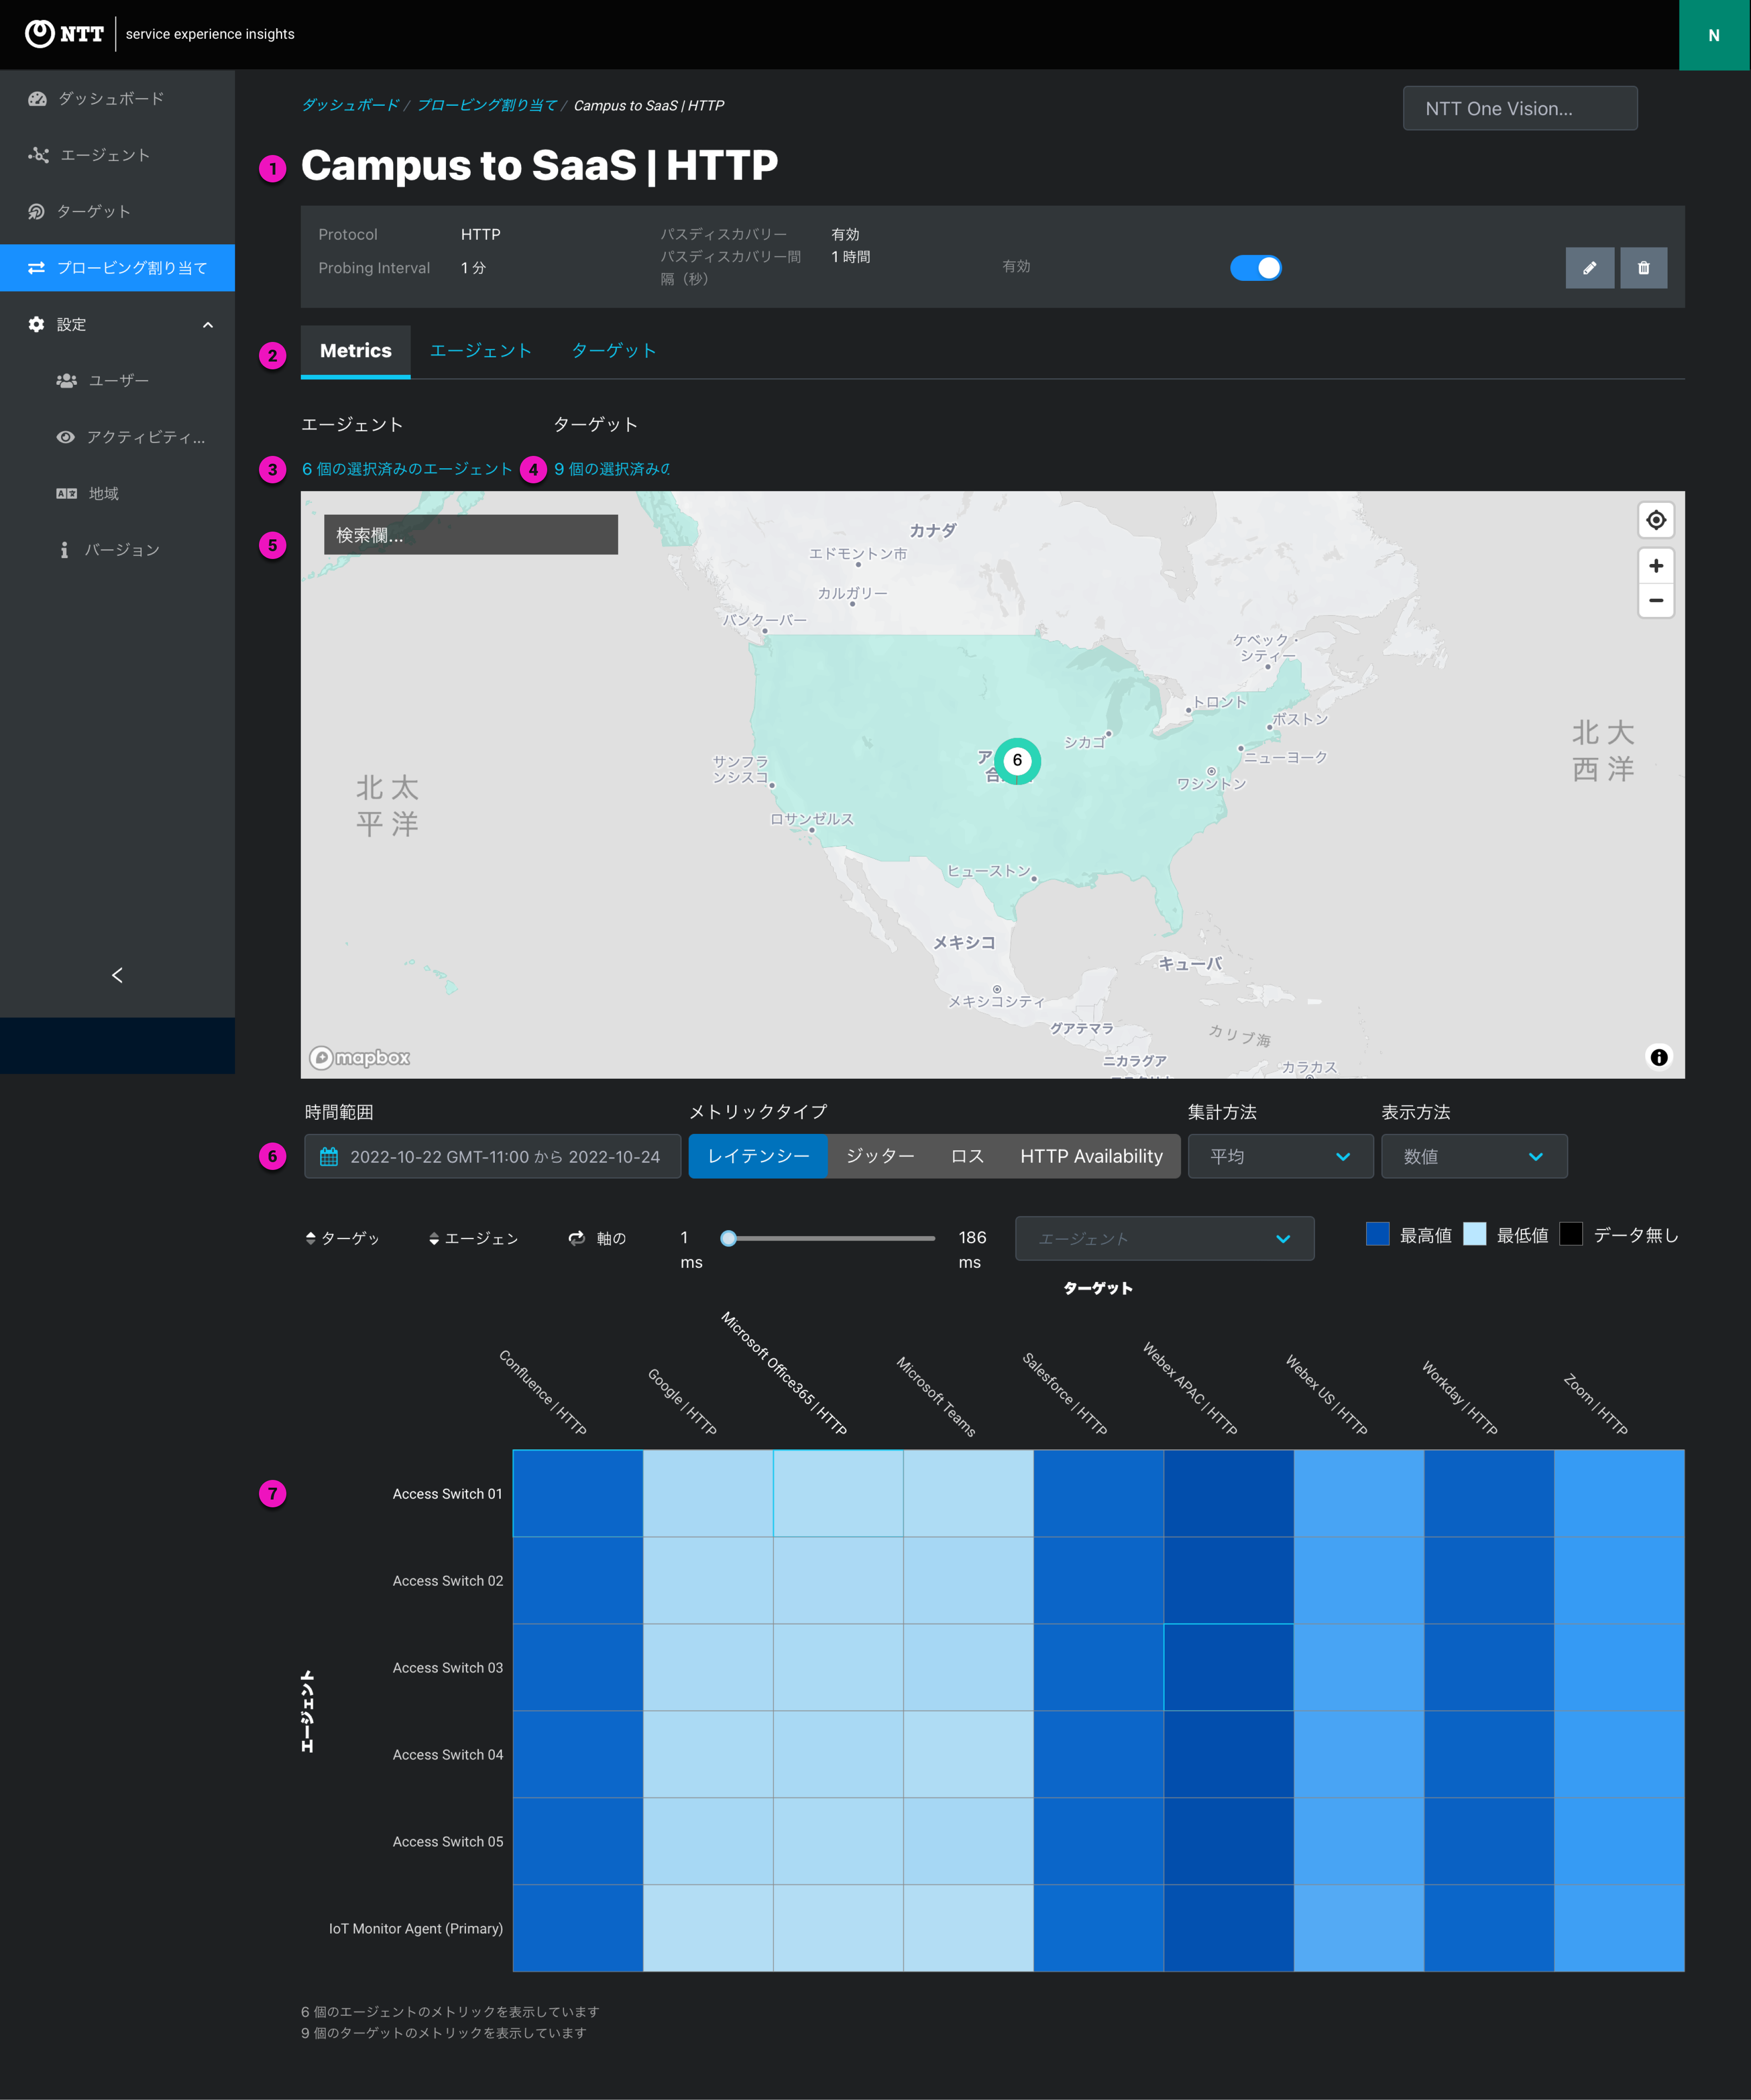Open アクティビティ log page
Viewport: 1751px width, 2100px height.
[x=117, y=437]
